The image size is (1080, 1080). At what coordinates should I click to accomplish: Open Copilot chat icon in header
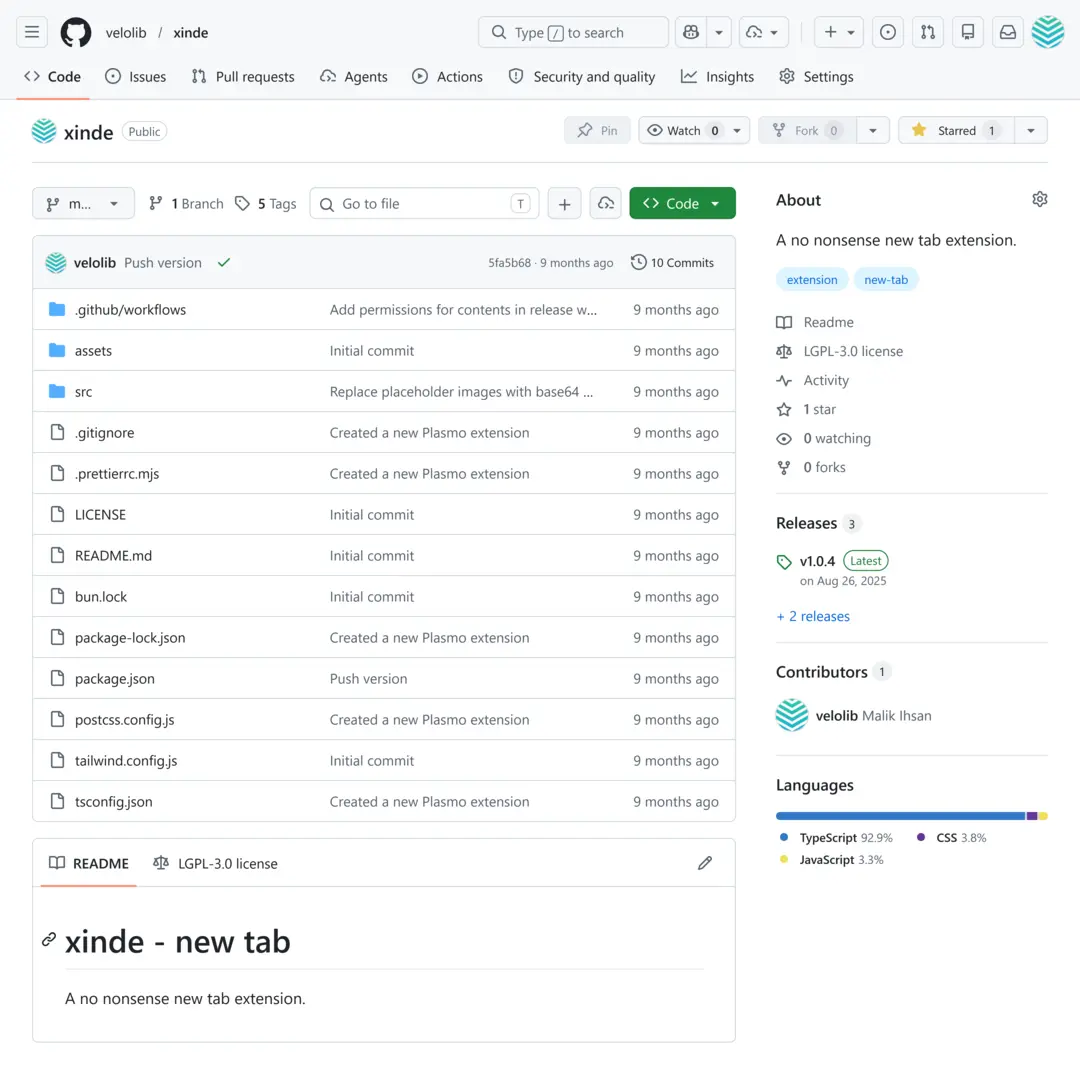click(x=691, y=32)
